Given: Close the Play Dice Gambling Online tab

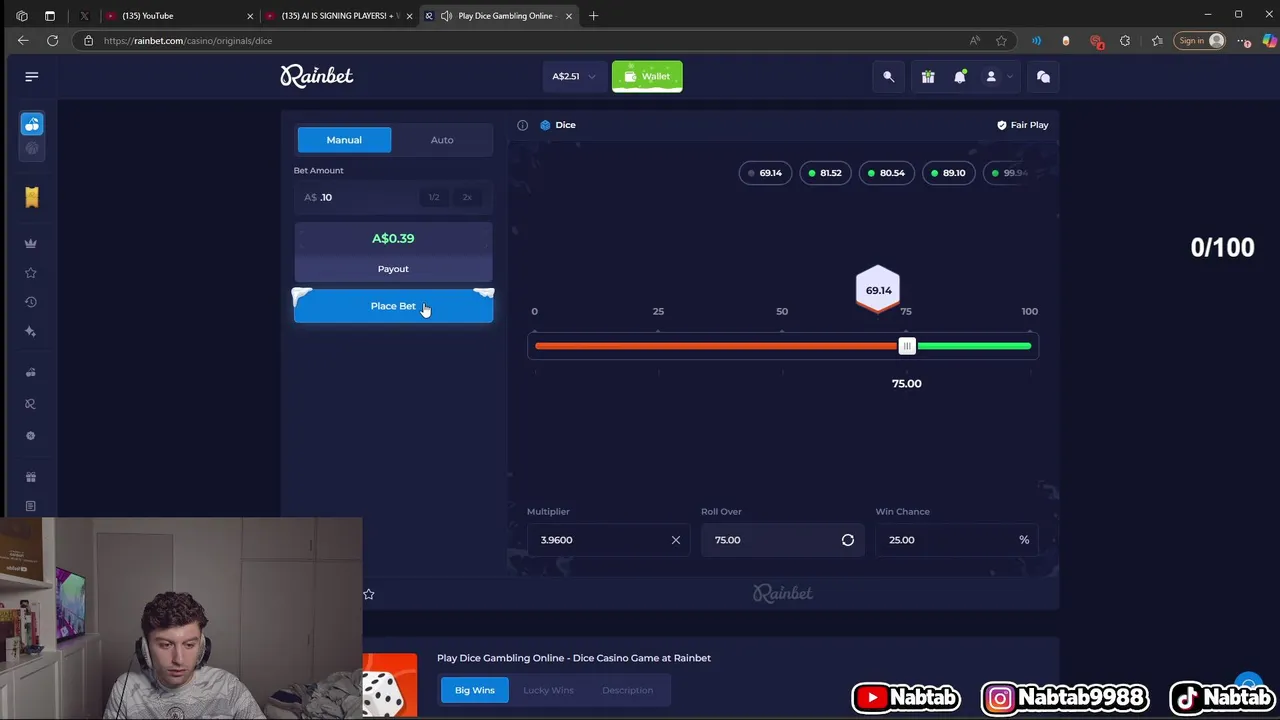Looking at the screenshot, I should pyautogui.click(x=569, y=16).
